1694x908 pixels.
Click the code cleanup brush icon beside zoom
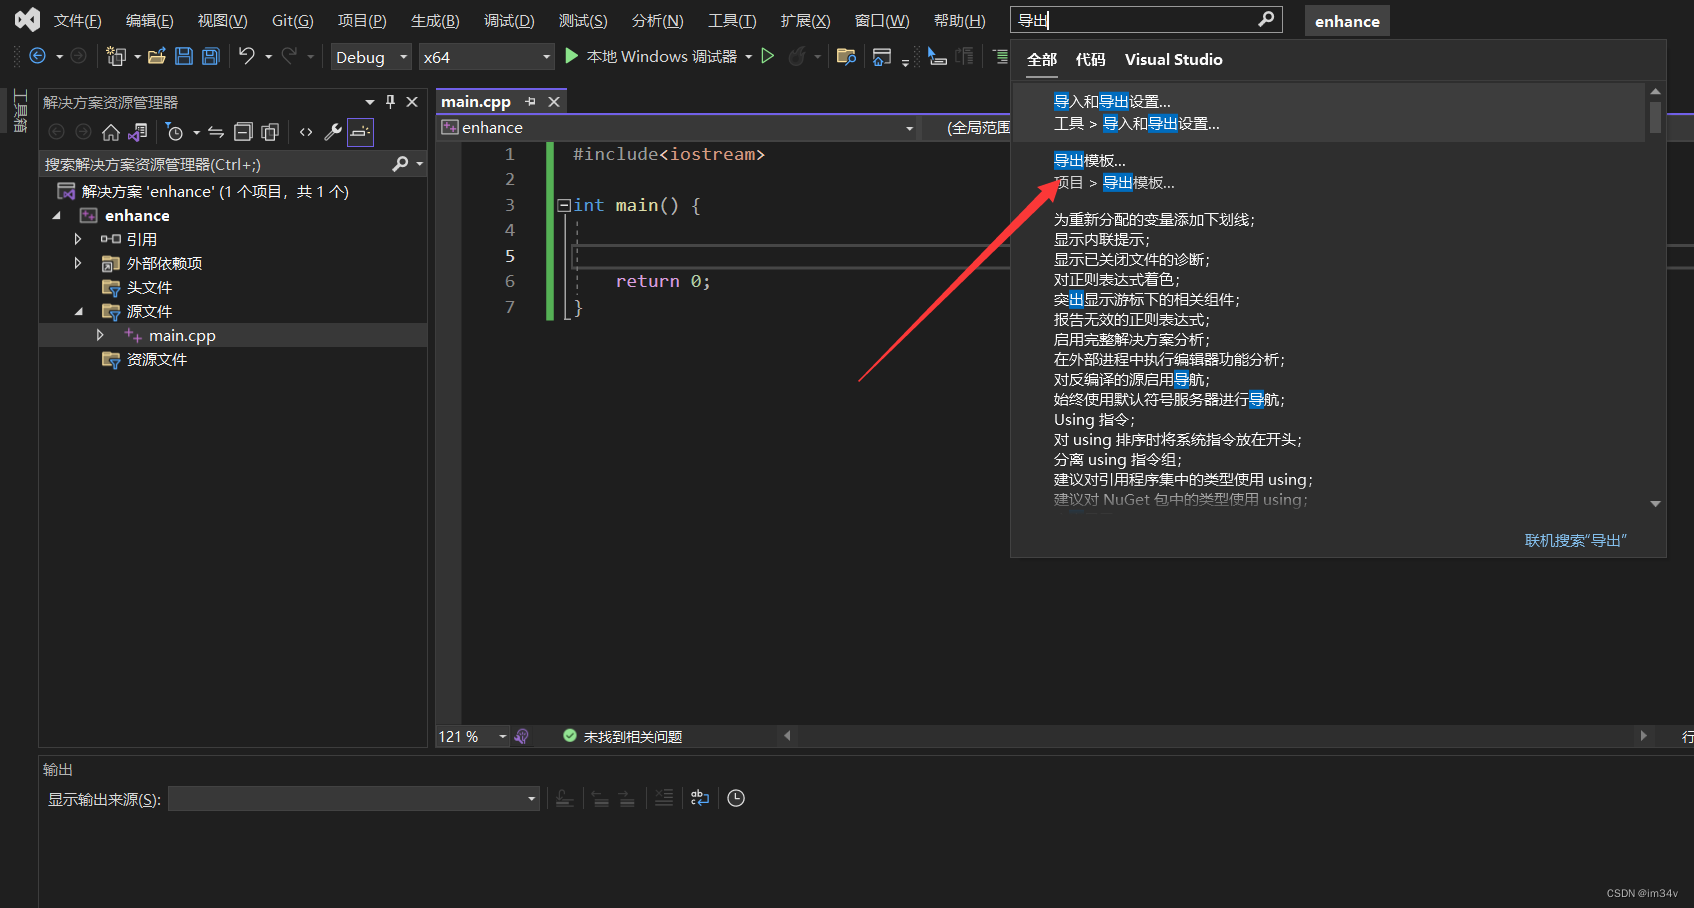pyautogui.click(x=521, y=736)
